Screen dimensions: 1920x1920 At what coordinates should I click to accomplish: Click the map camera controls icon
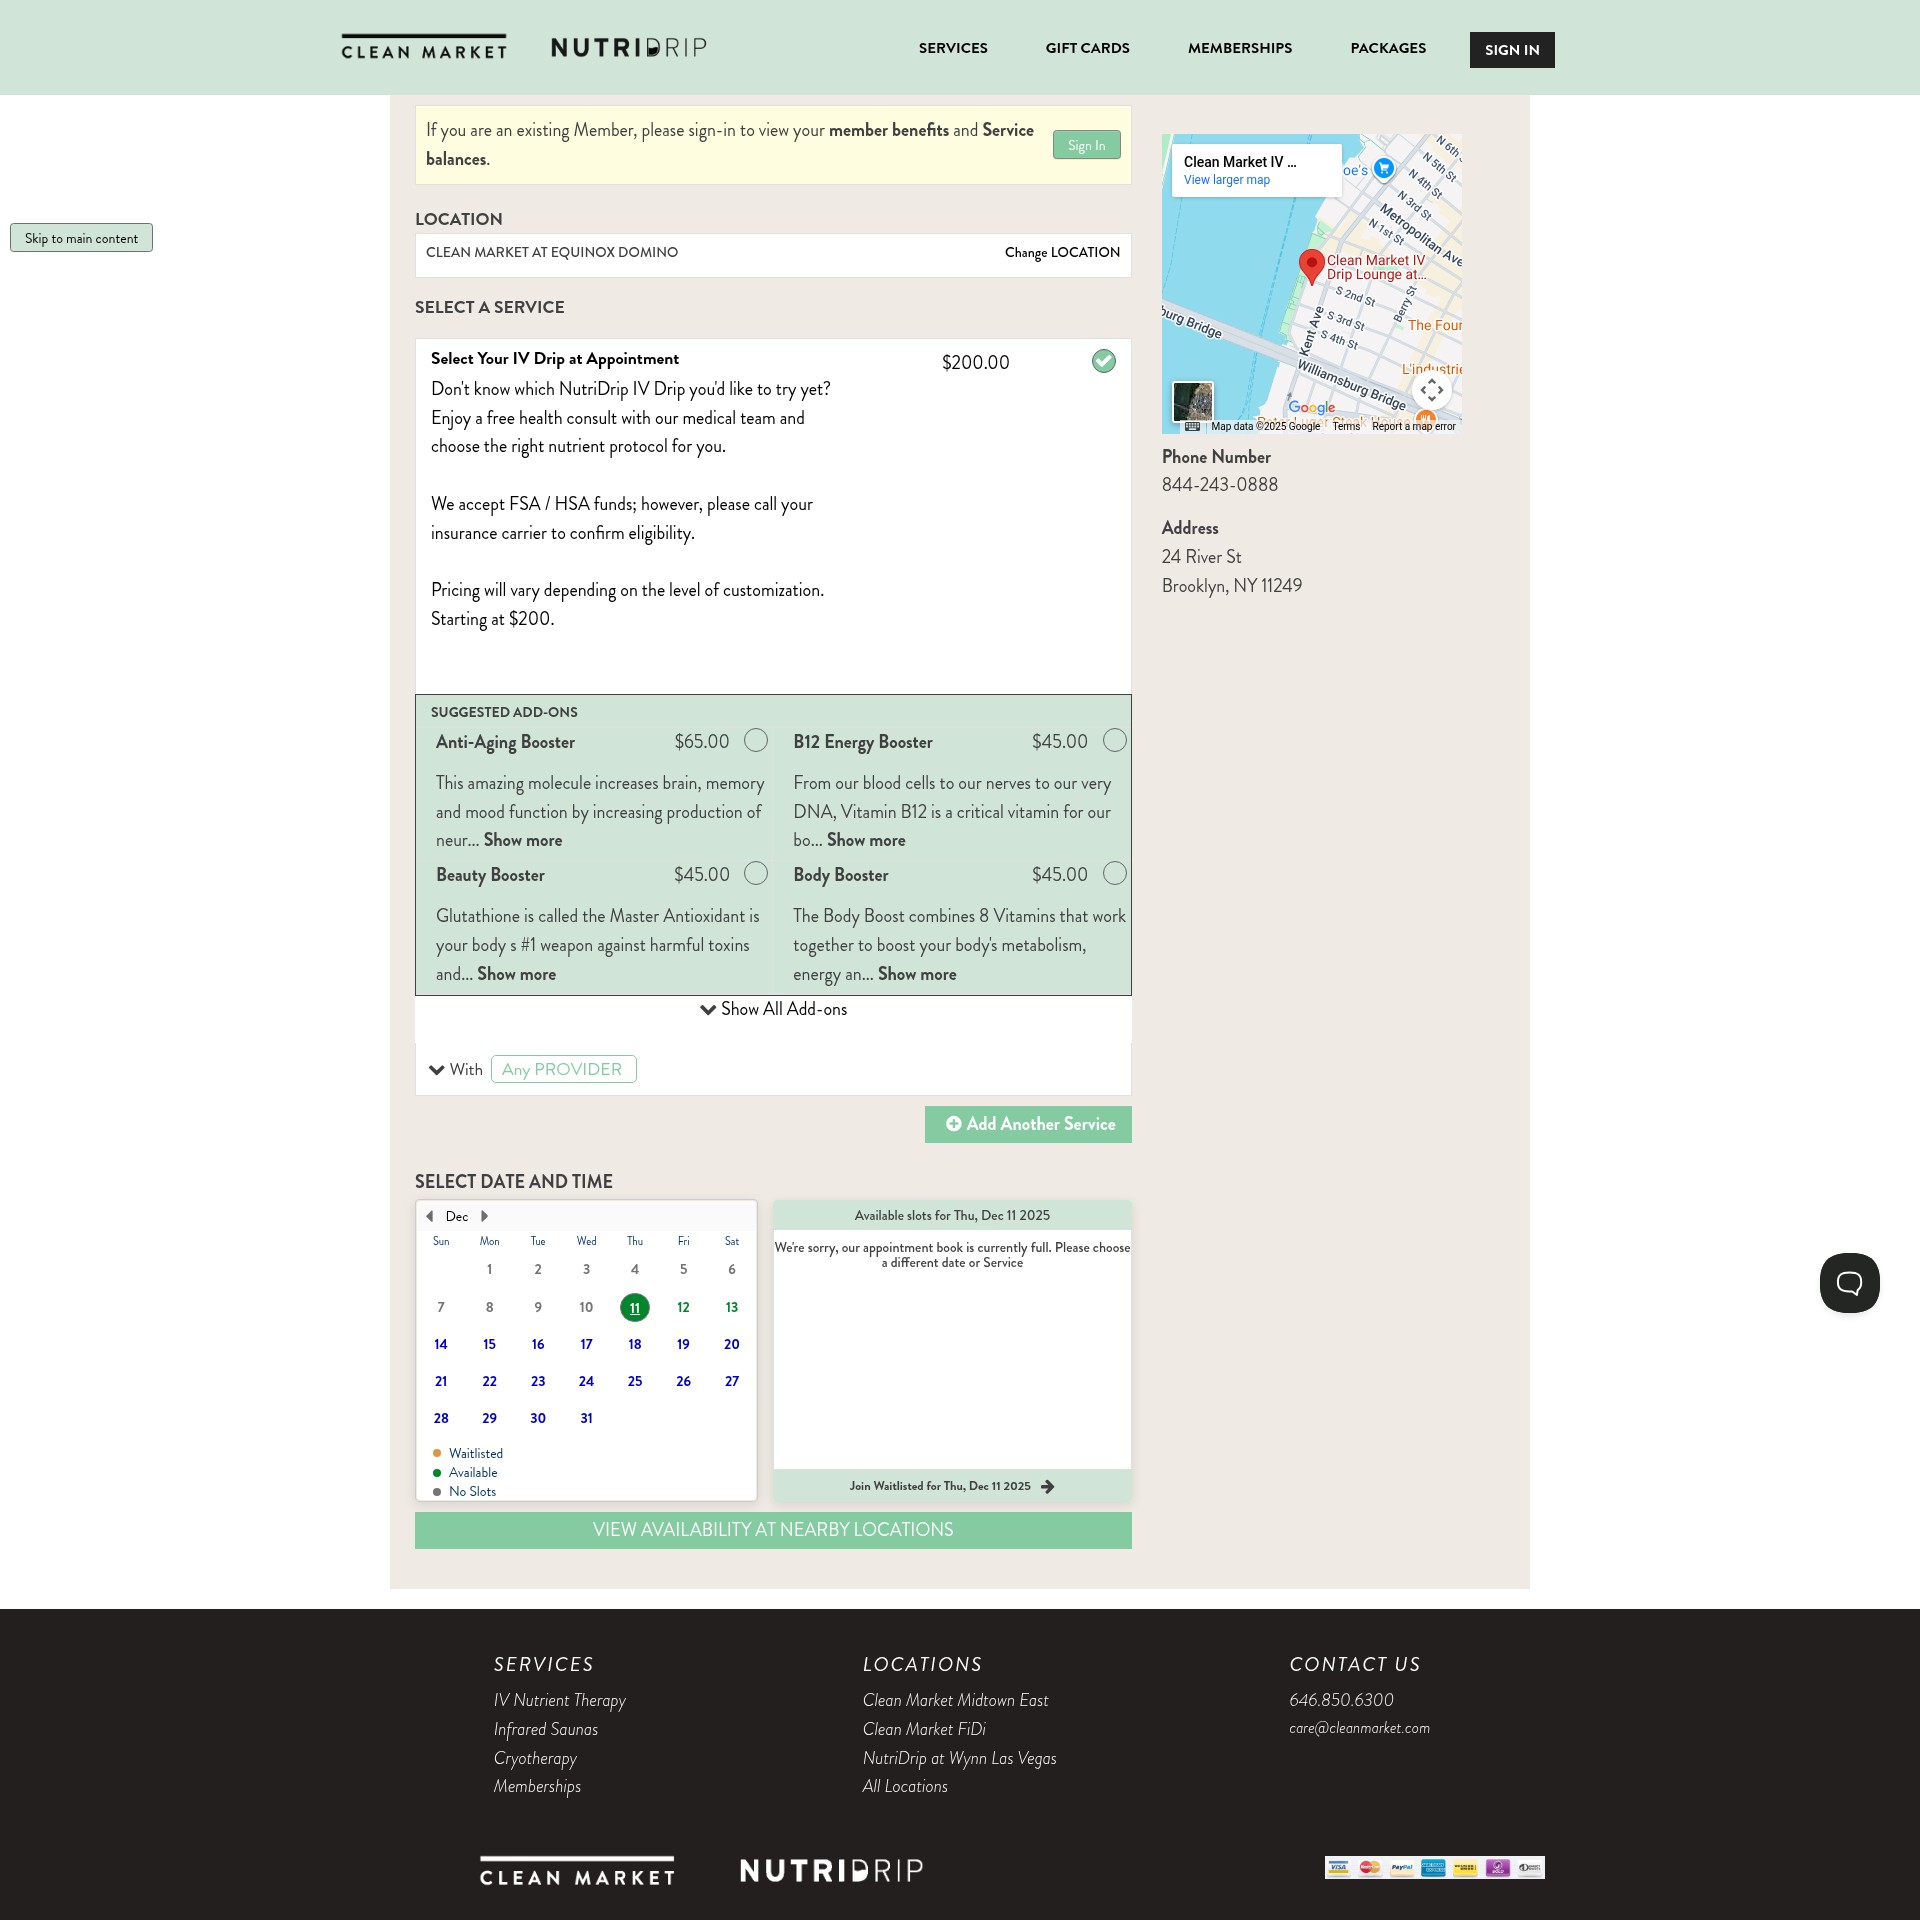1431,389
